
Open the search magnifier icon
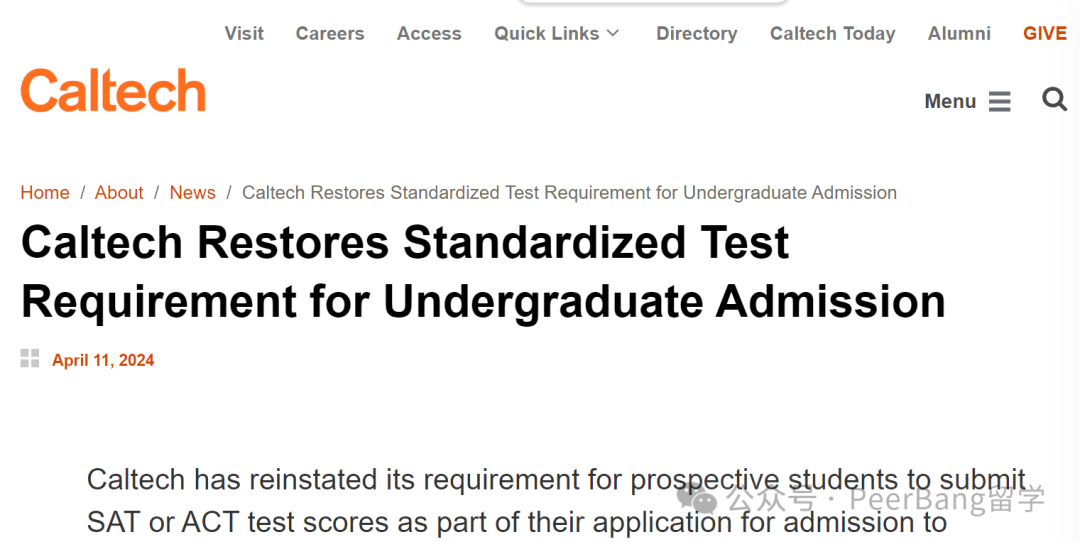pyautogui.click(x=1054, y=99)
